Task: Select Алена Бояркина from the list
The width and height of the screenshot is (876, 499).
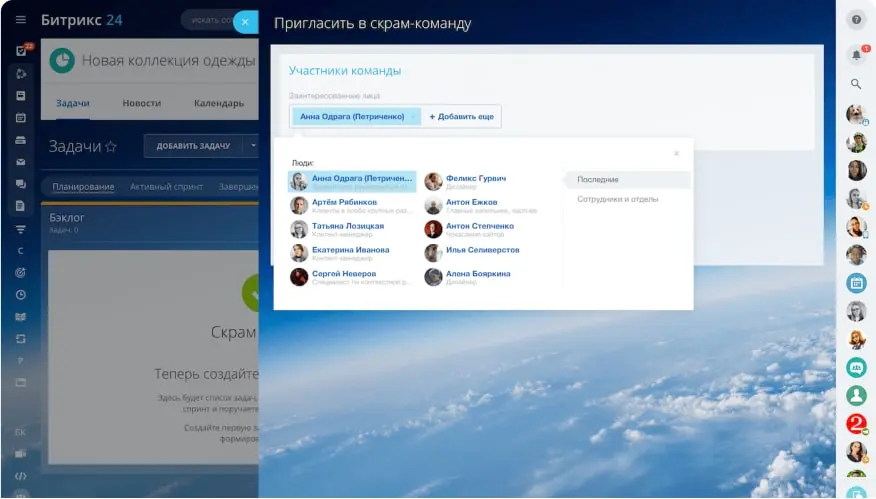Action: tap(477, 273)
